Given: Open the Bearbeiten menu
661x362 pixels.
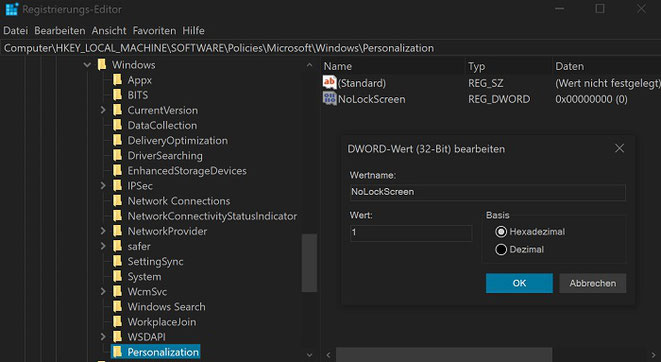Looking at the screenshot, I should tap(60, 31).
